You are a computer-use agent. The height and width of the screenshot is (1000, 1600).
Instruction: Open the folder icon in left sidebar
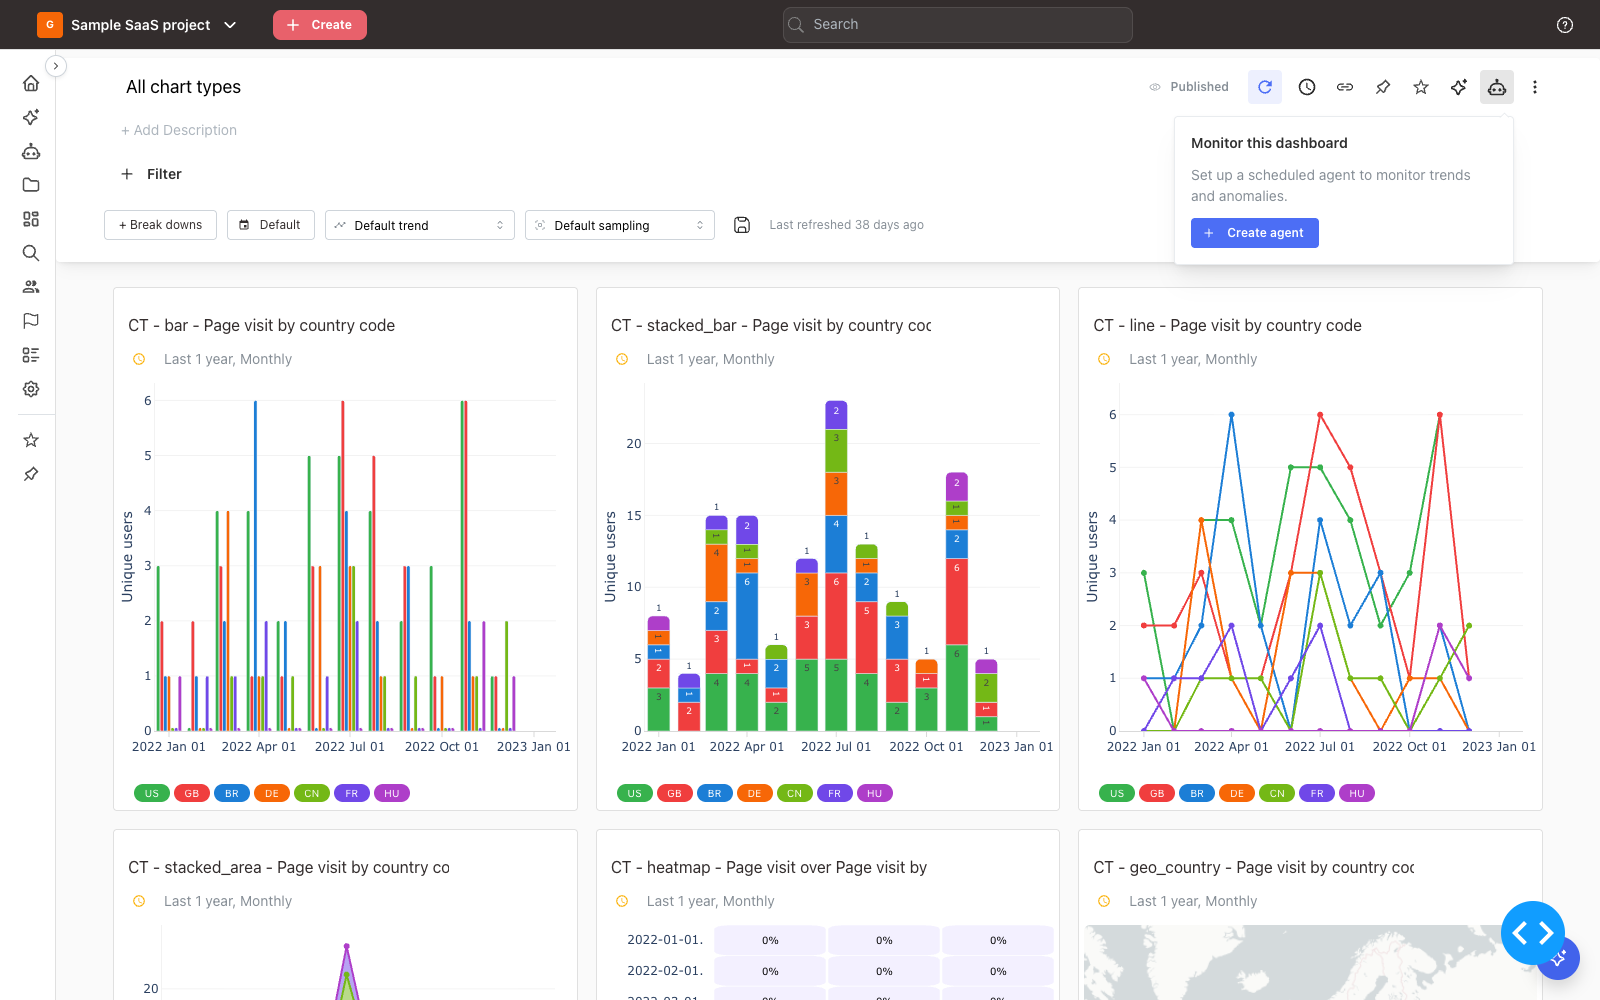pyautogui.click(x=31, y=185)
